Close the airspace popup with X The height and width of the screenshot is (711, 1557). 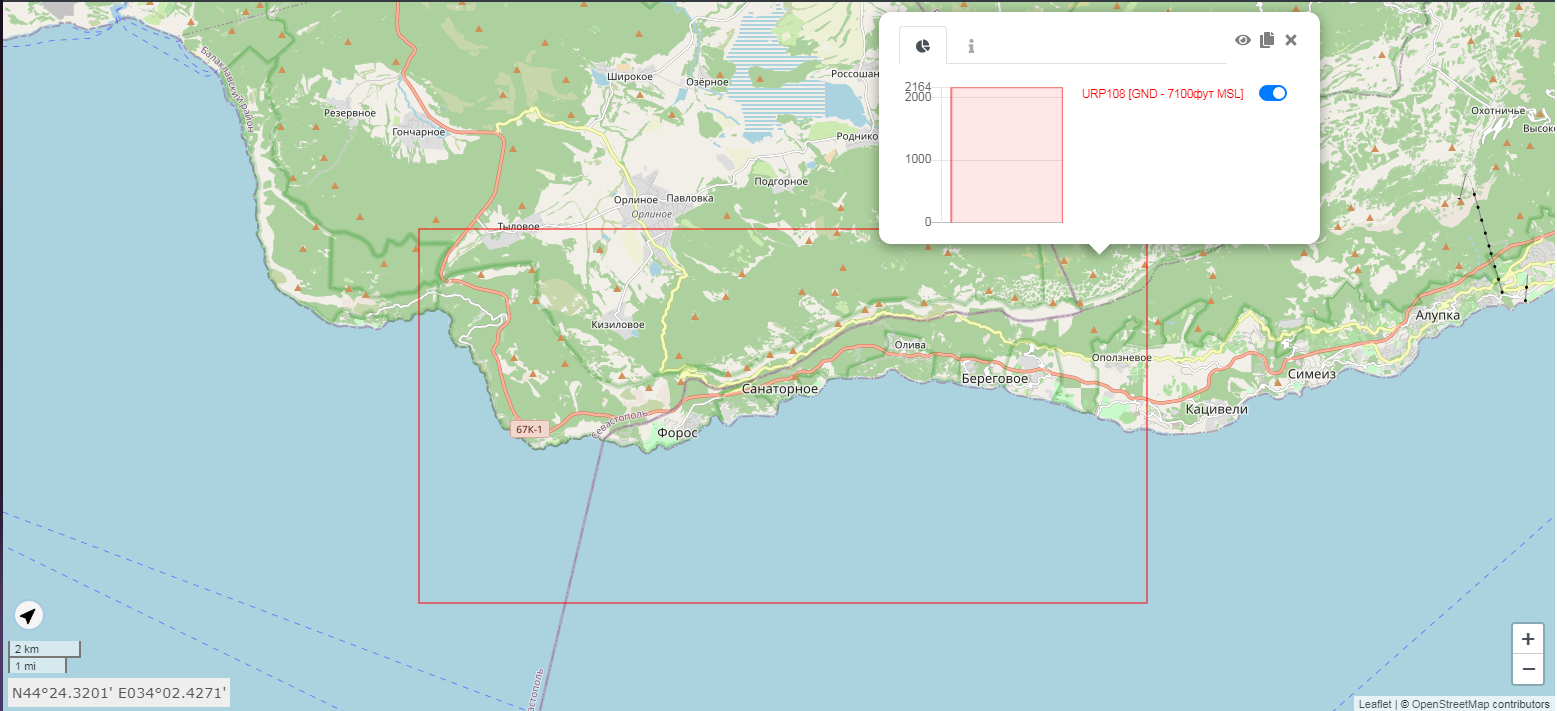click(x=1291, y=40)
